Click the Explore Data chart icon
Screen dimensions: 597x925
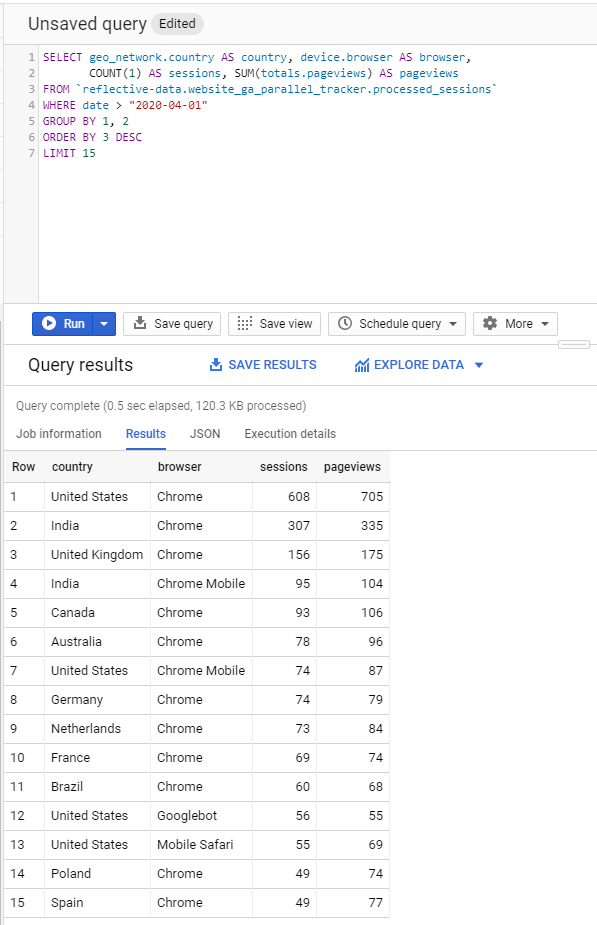tap(362, 365)
